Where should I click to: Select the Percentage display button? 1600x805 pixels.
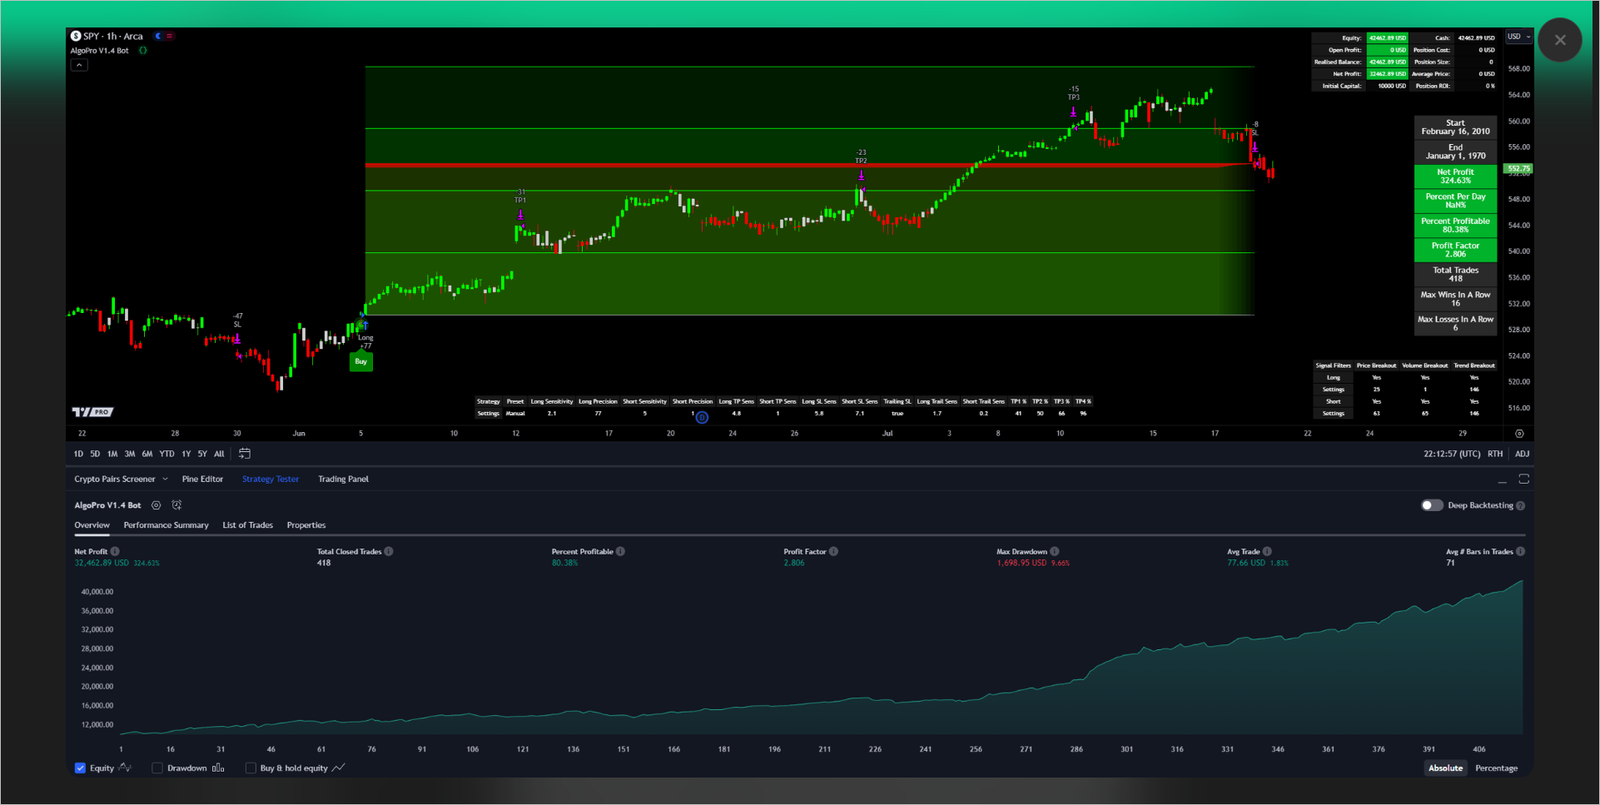(1496, 768)
